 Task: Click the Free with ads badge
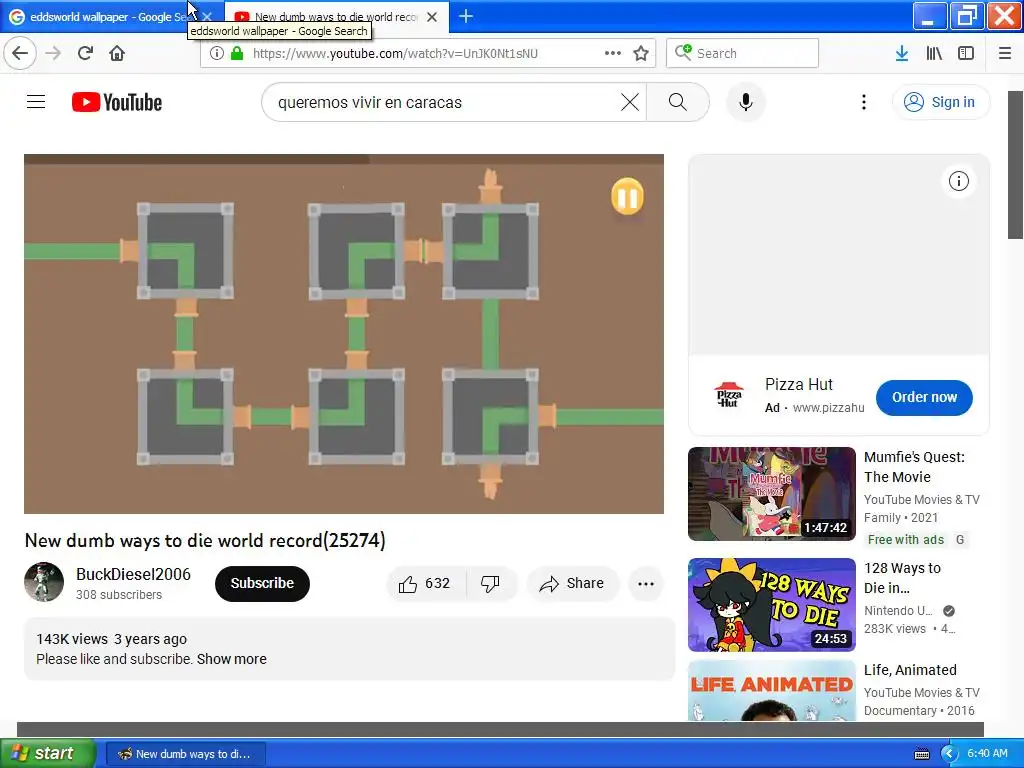(906, 539)
